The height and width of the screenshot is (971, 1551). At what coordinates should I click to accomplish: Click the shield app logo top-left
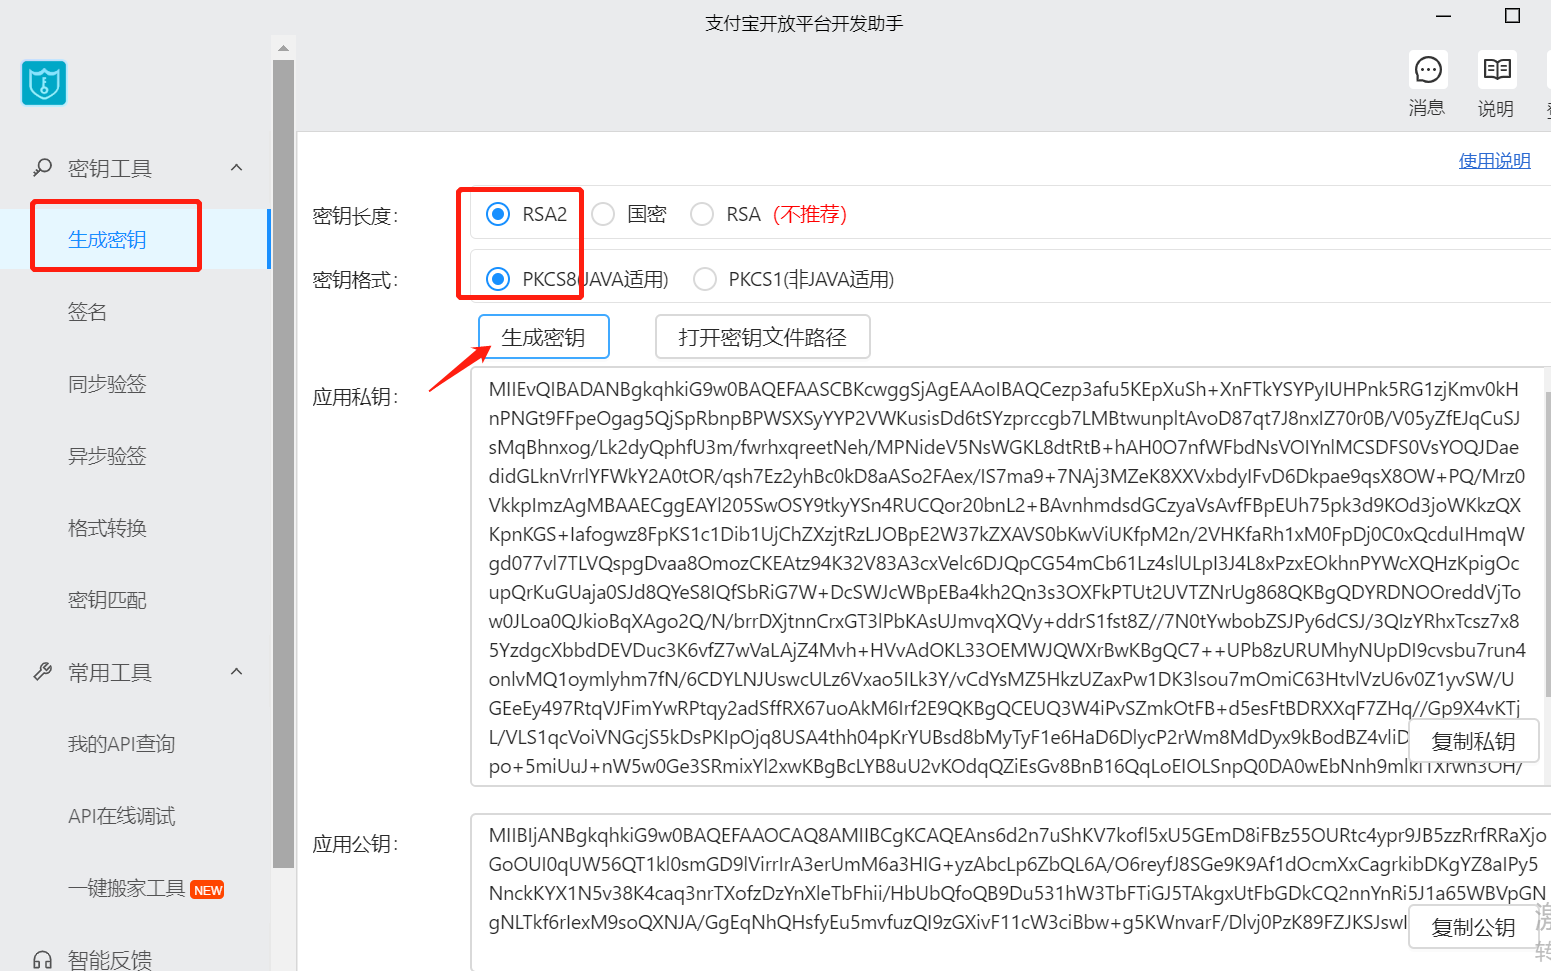(x=43, y=83)
